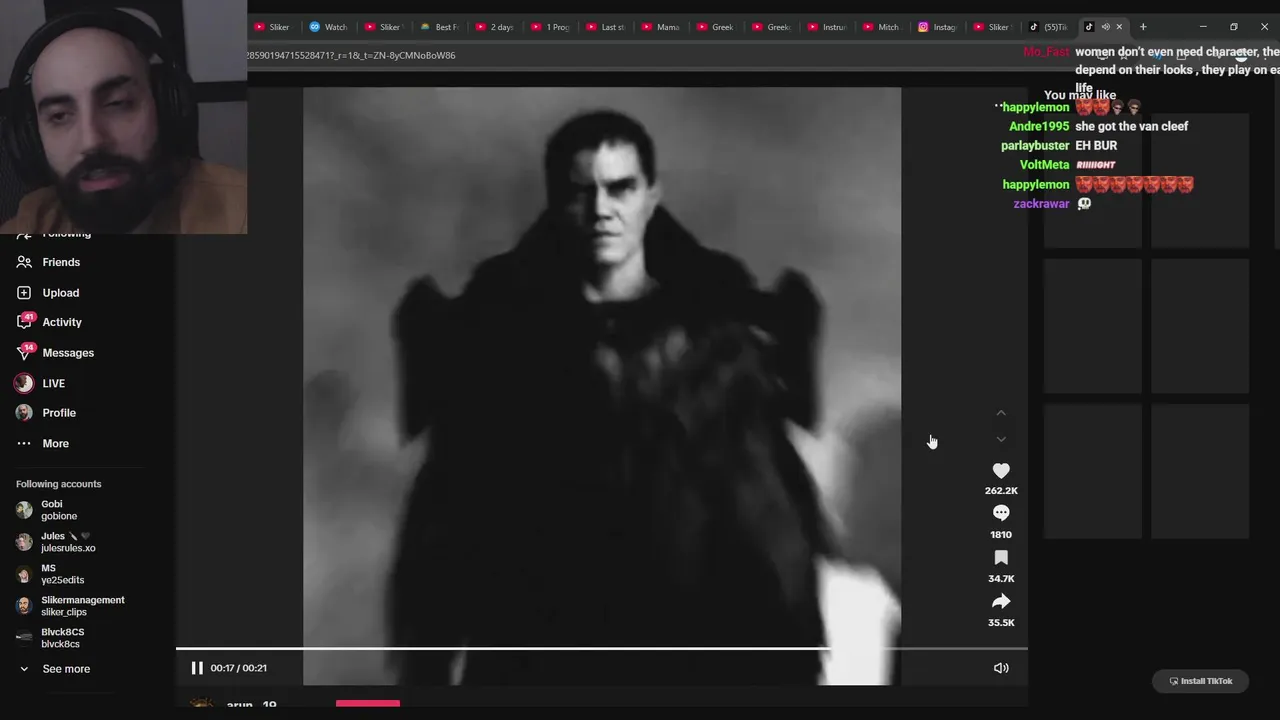The width and height of the screenshot is (1280, 720).
Task: Click the video player frame
Action: click(602, 386)
